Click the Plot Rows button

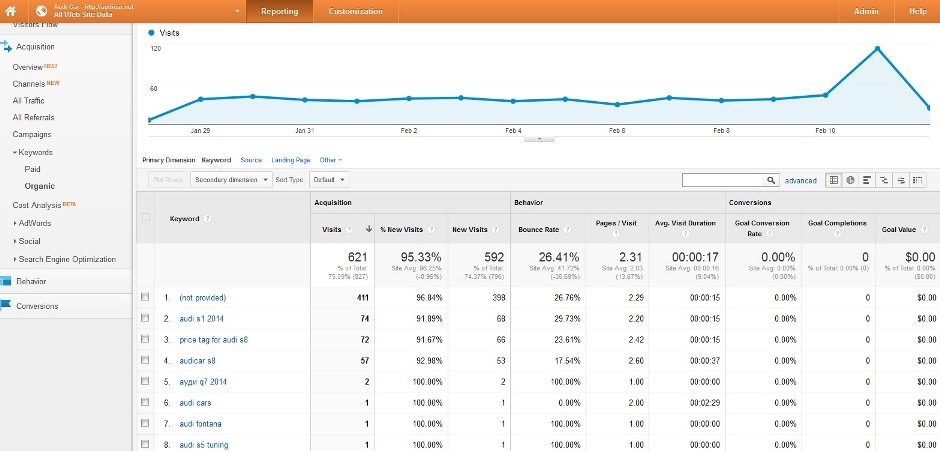167,180
